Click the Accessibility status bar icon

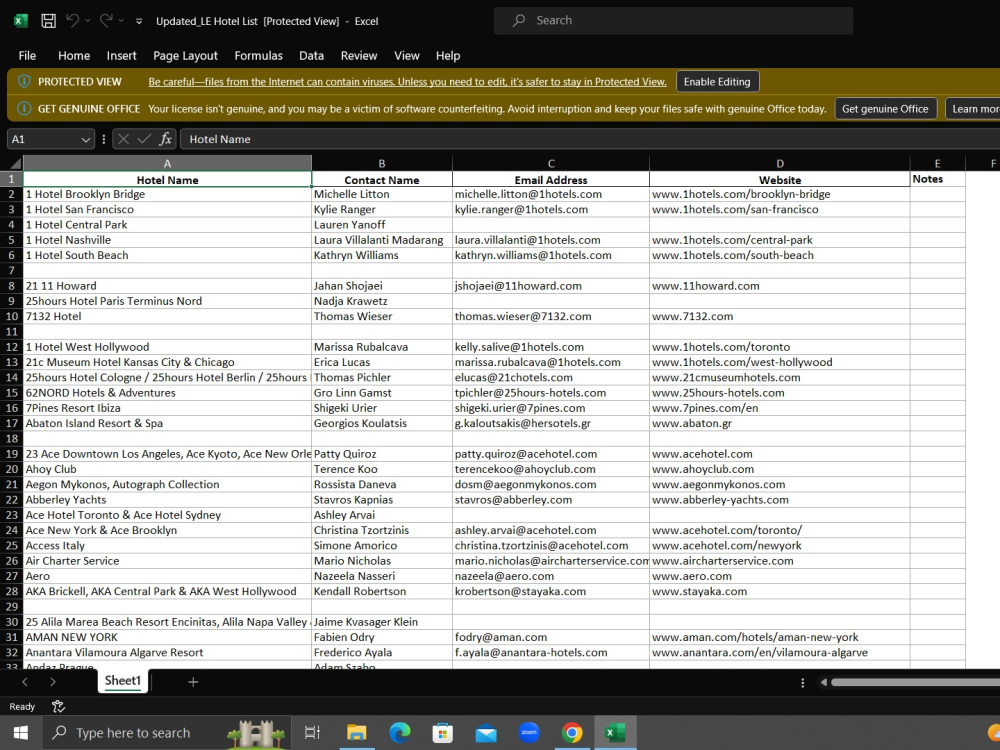(x=58, y=707)
